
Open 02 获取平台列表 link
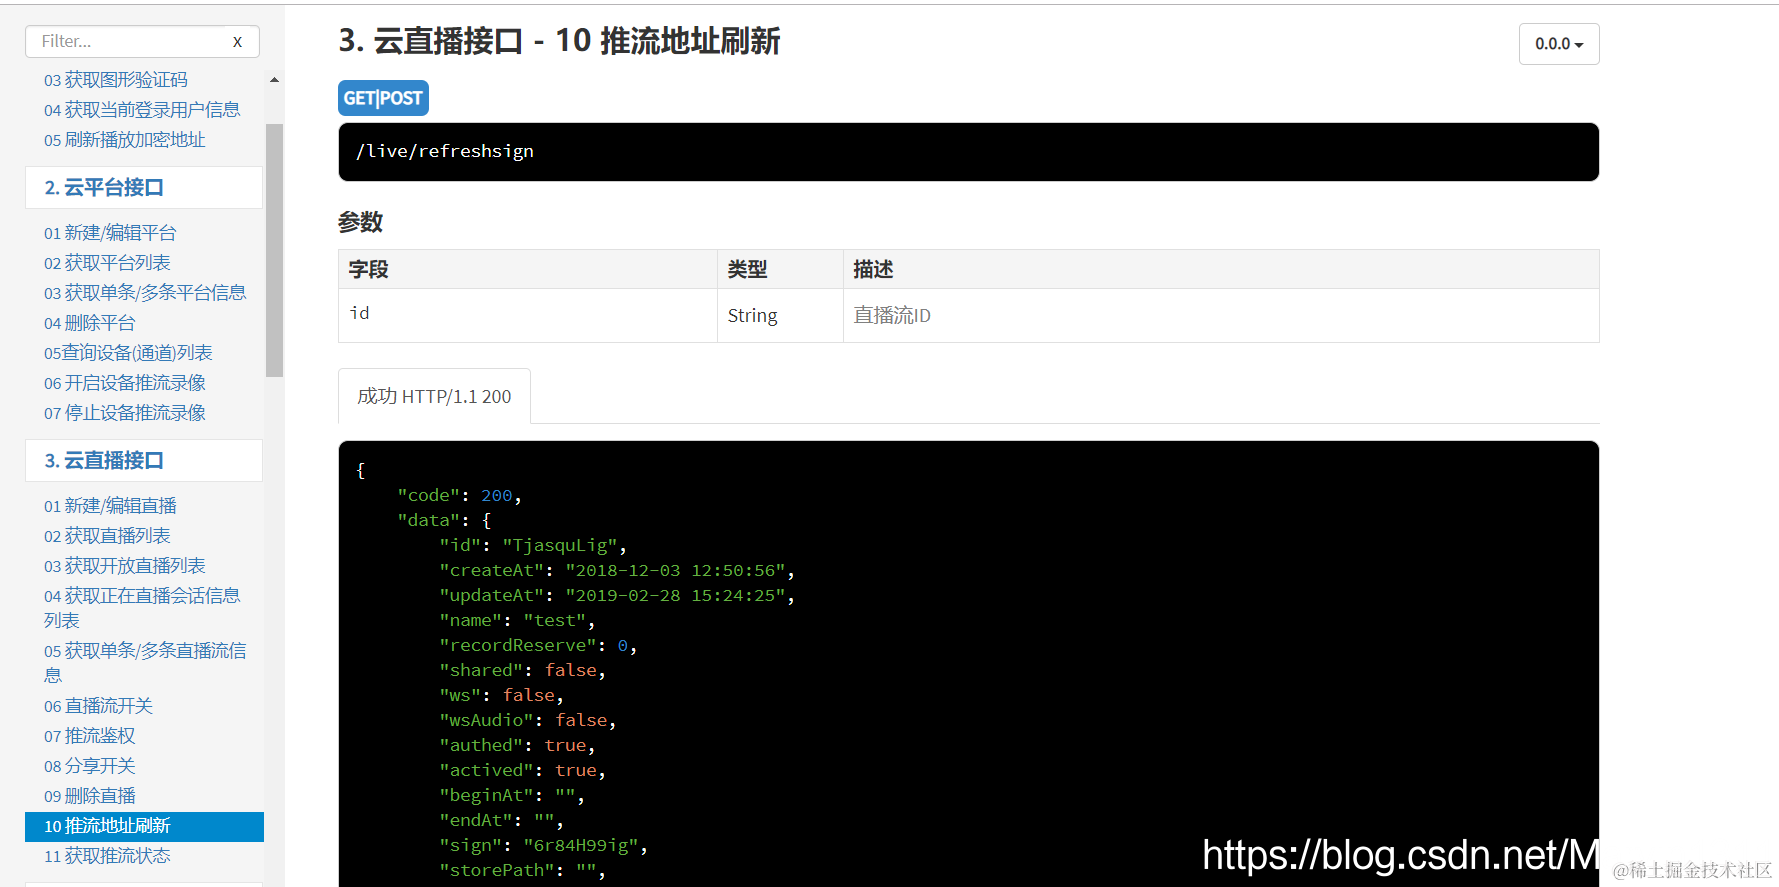pos(107,263)
